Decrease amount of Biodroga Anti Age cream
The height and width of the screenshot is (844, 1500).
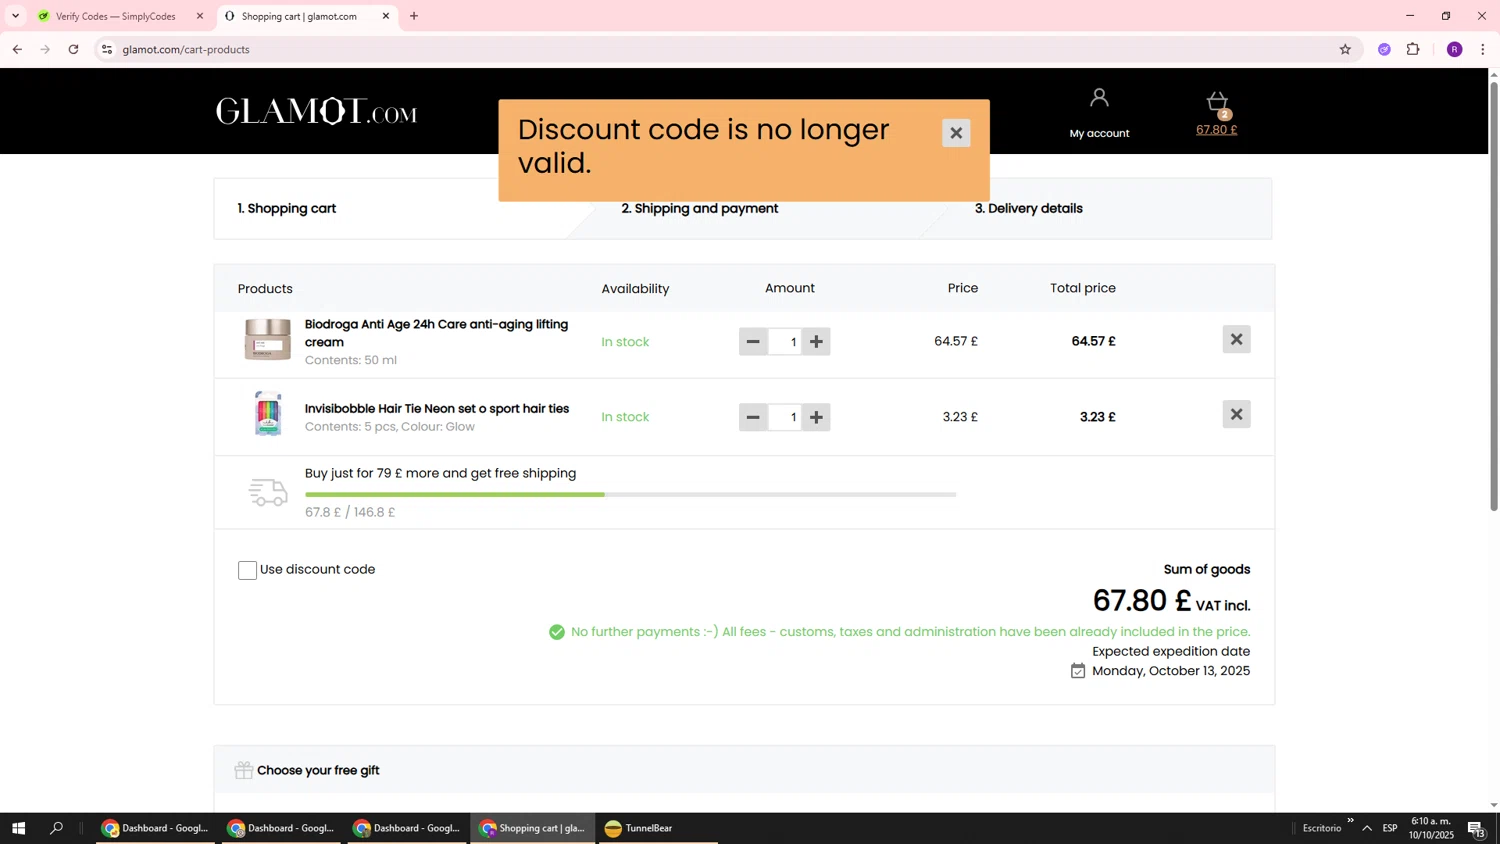coord(753,342)
